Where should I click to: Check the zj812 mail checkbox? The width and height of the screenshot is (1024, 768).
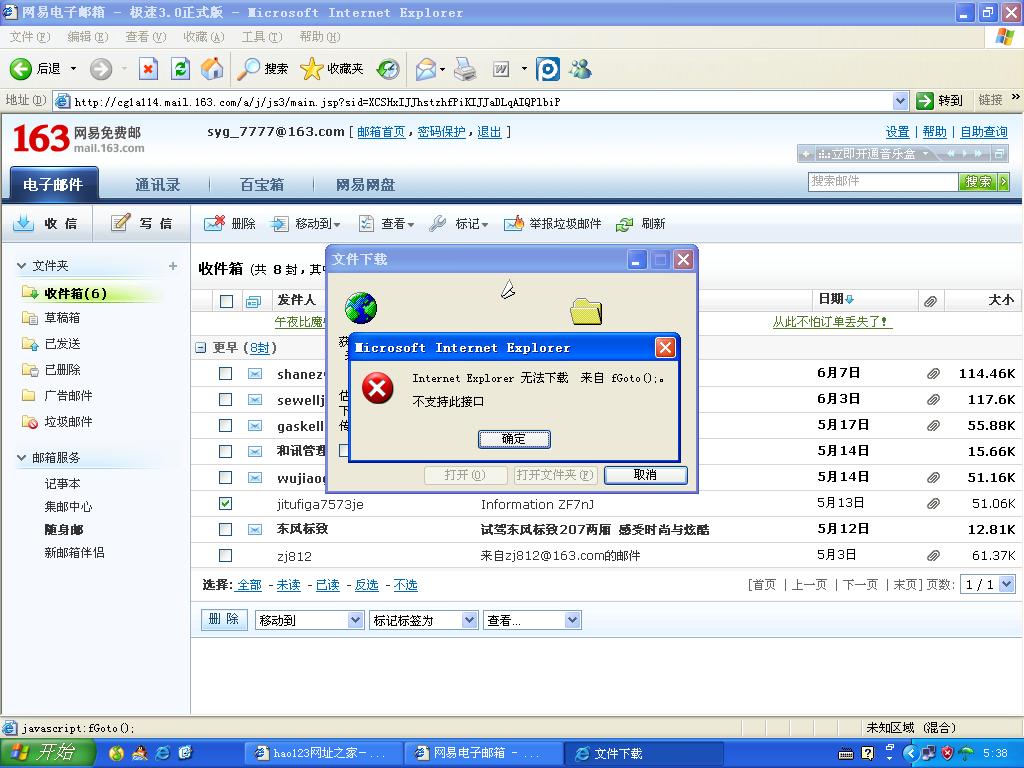[x=225, y=555]
